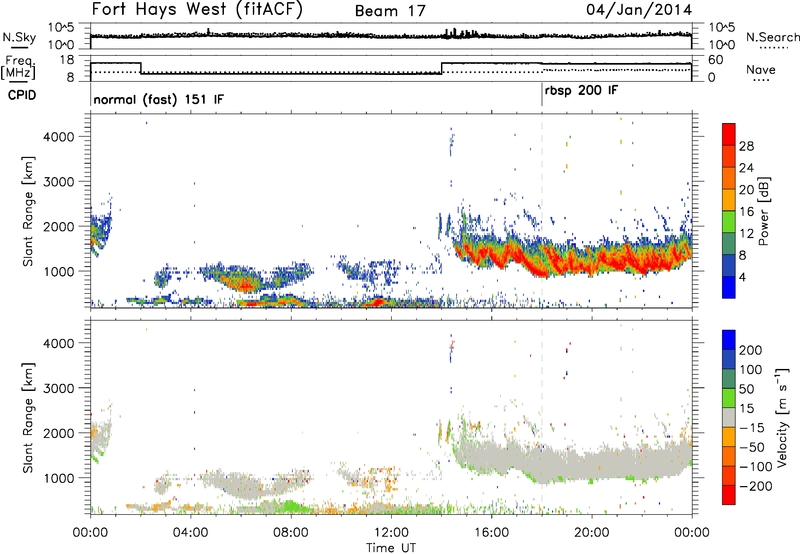Click the 'normal (fast) 151 IF' text
The width and height of the screenshot is (800, 554).
[159, 100]
